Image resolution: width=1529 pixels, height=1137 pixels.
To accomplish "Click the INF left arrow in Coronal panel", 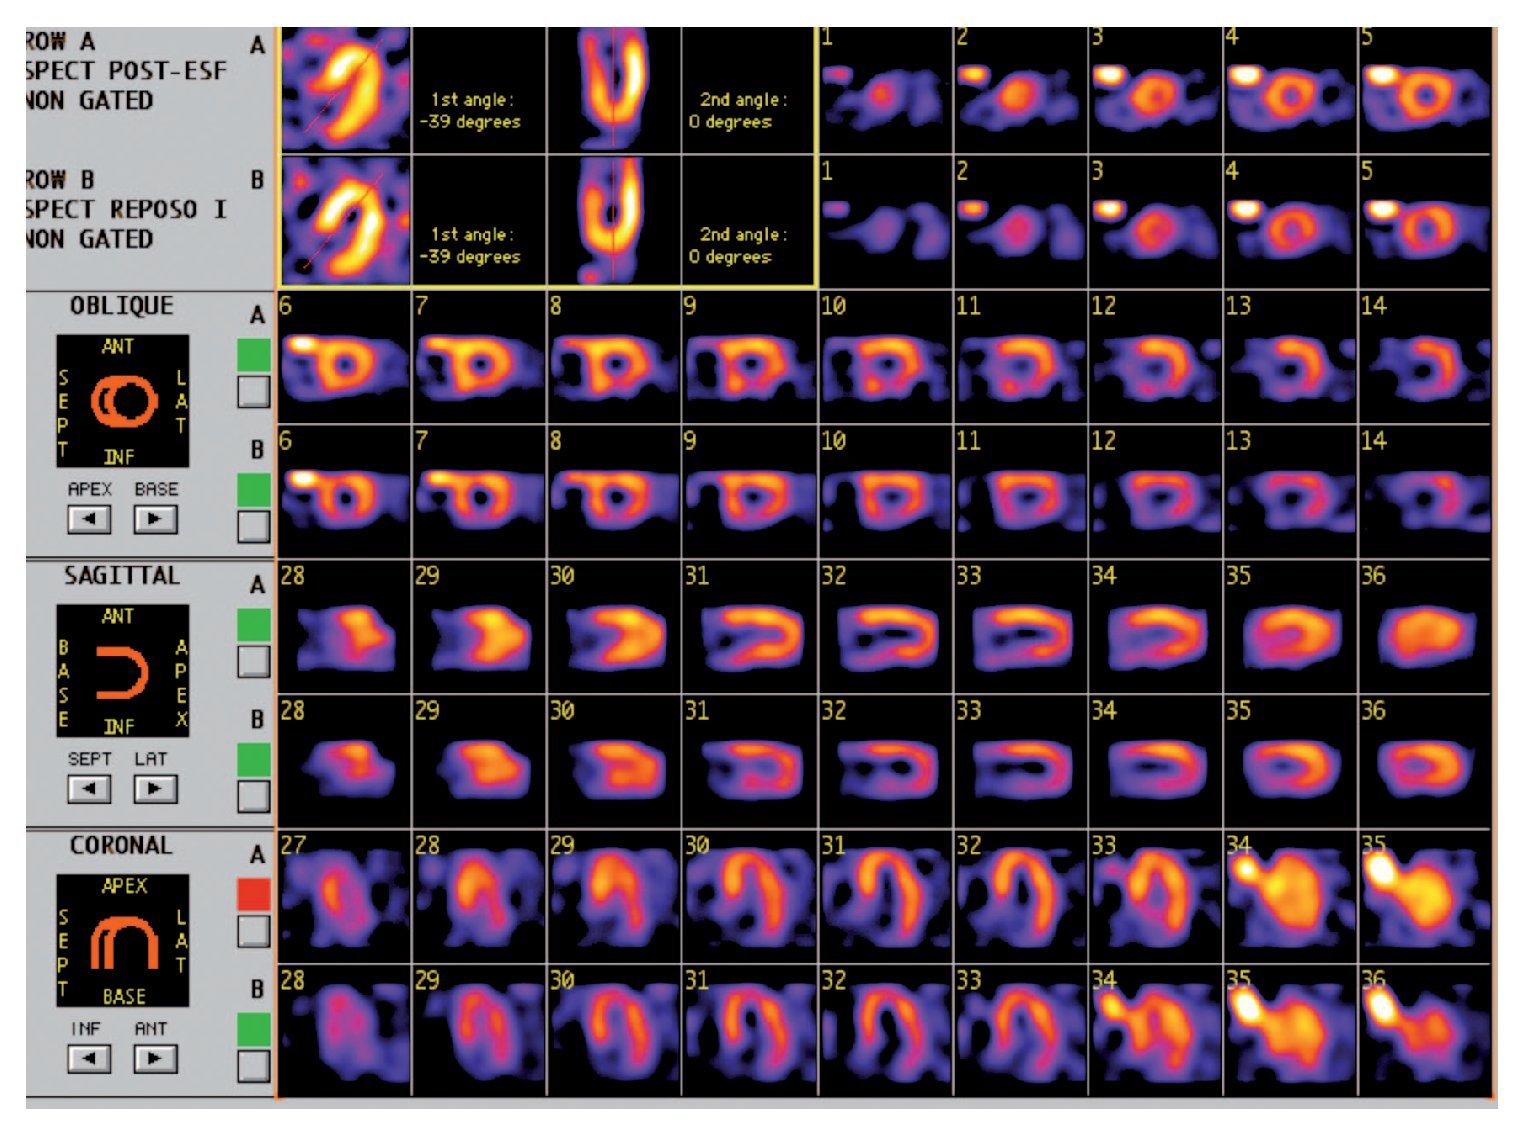I will (89, 1058).
